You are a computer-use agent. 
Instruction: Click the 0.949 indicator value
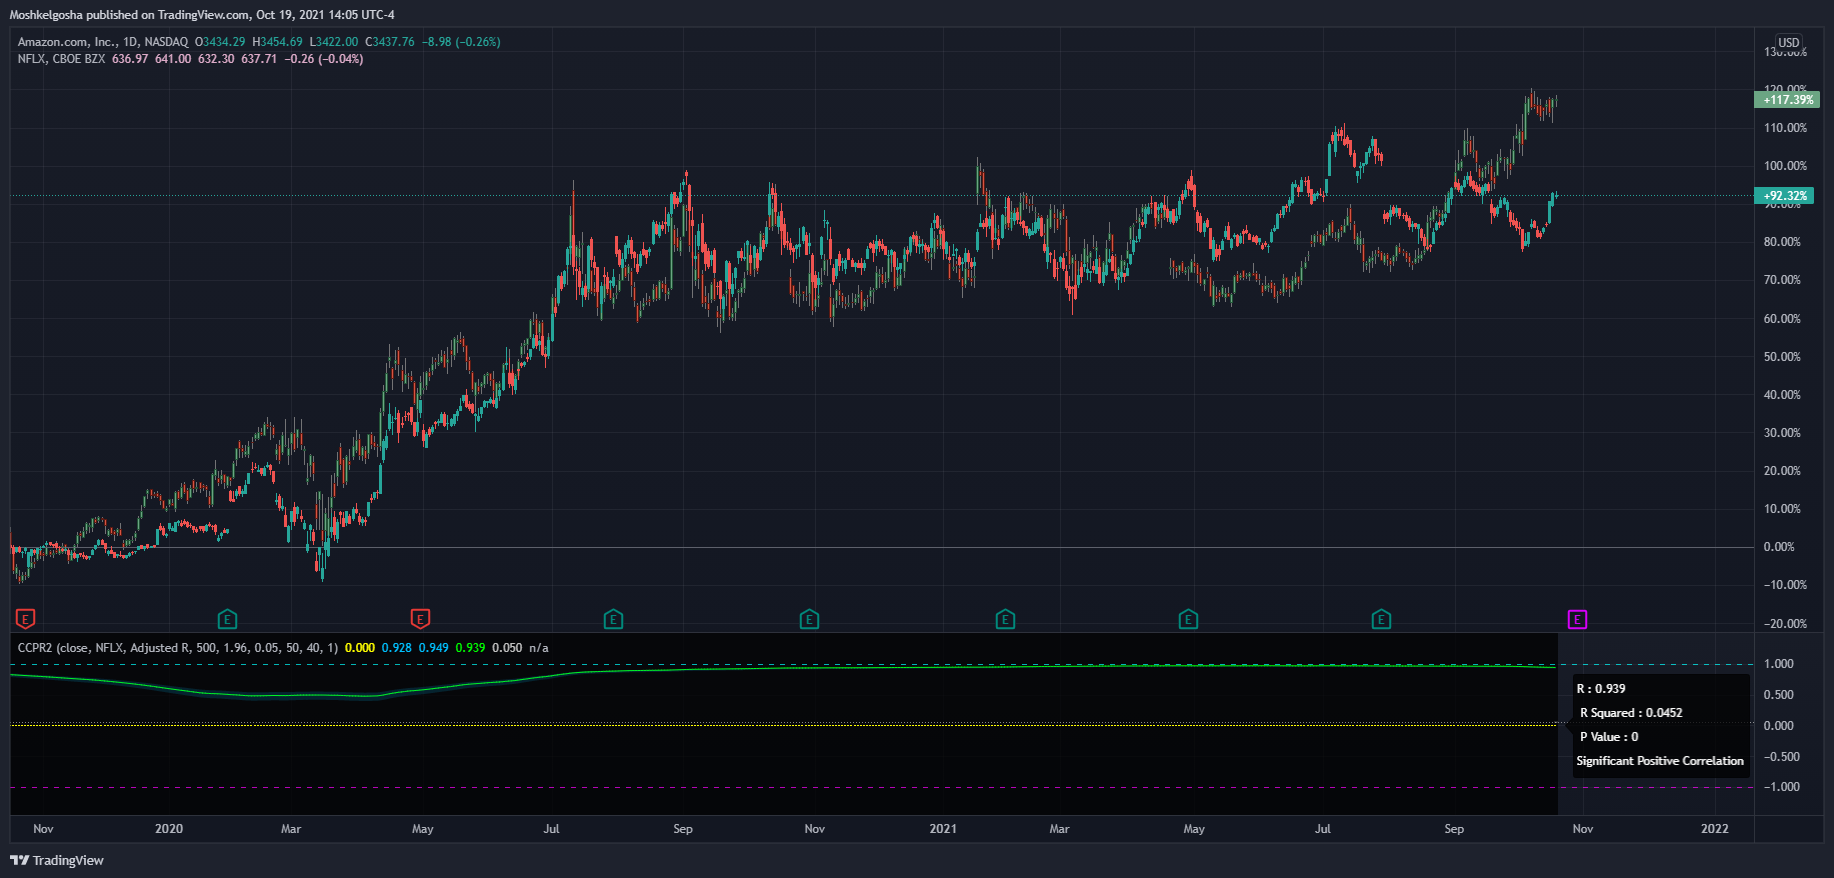(433, 648)
